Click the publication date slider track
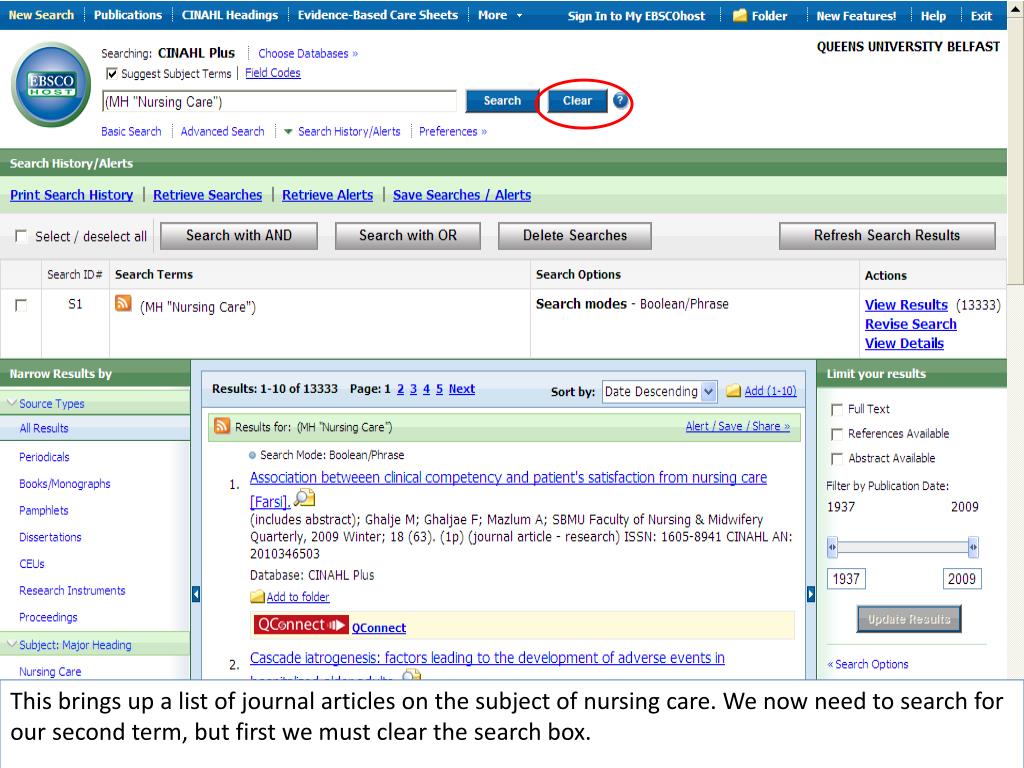The width and height of the screenshot is (1024, 768). click(903, 547)
